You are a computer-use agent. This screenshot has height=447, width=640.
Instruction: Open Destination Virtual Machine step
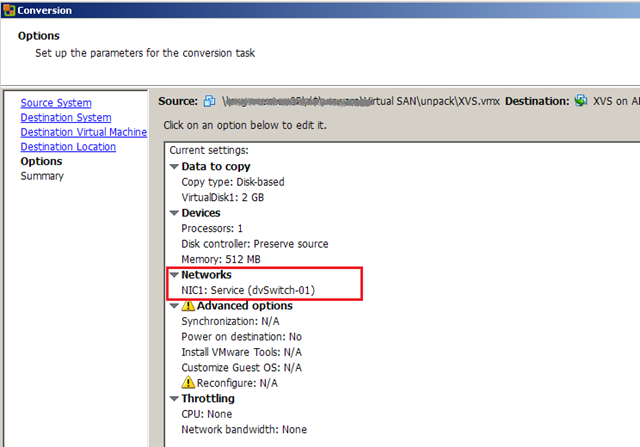(84, 132)
